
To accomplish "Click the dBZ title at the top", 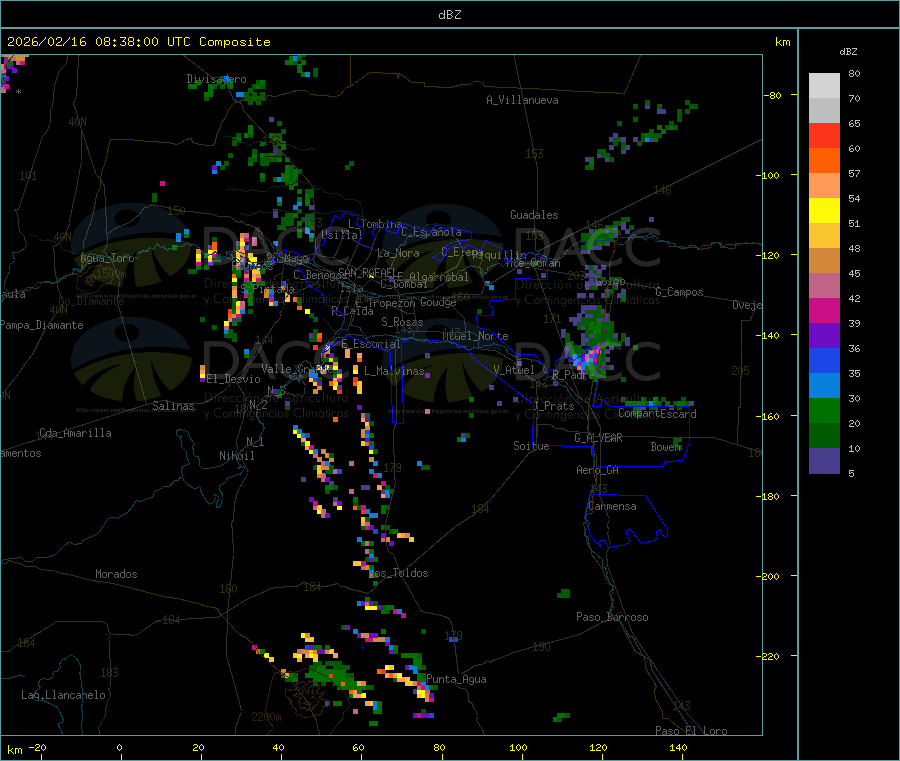I will [x=449, y=15].
